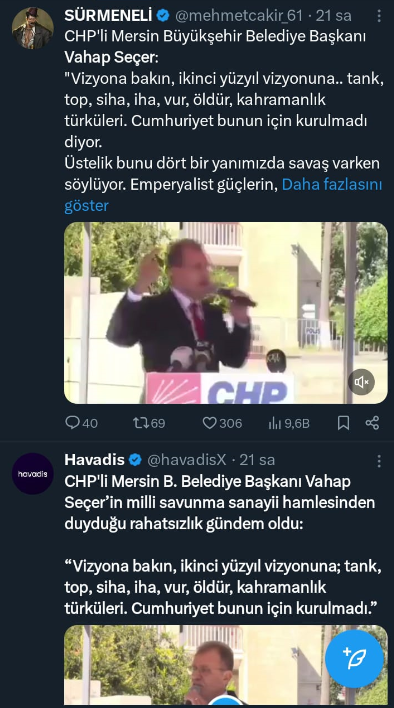Share the SÜRMENELİ tweet
The height and width of the screenshot is (708, 394).
[x=372, y=423]
